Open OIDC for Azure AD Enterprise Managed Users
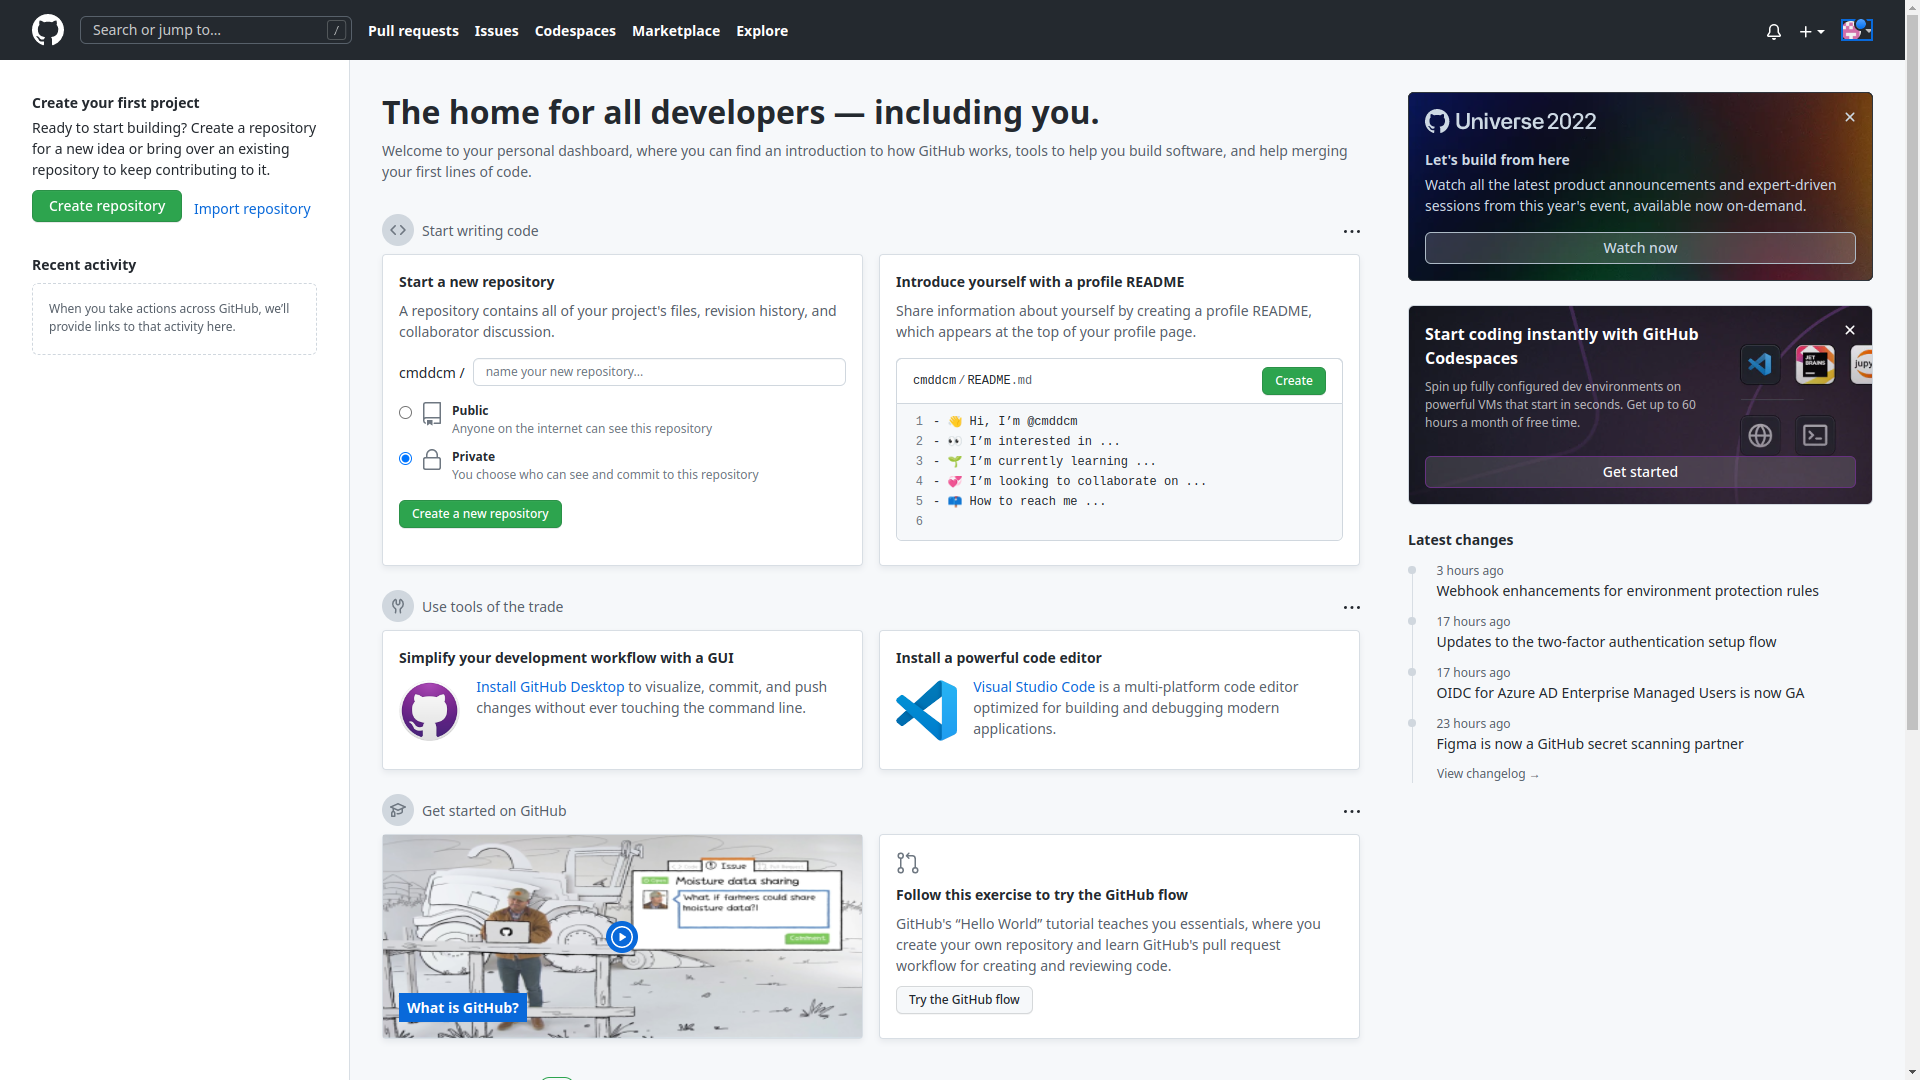 1620,693
